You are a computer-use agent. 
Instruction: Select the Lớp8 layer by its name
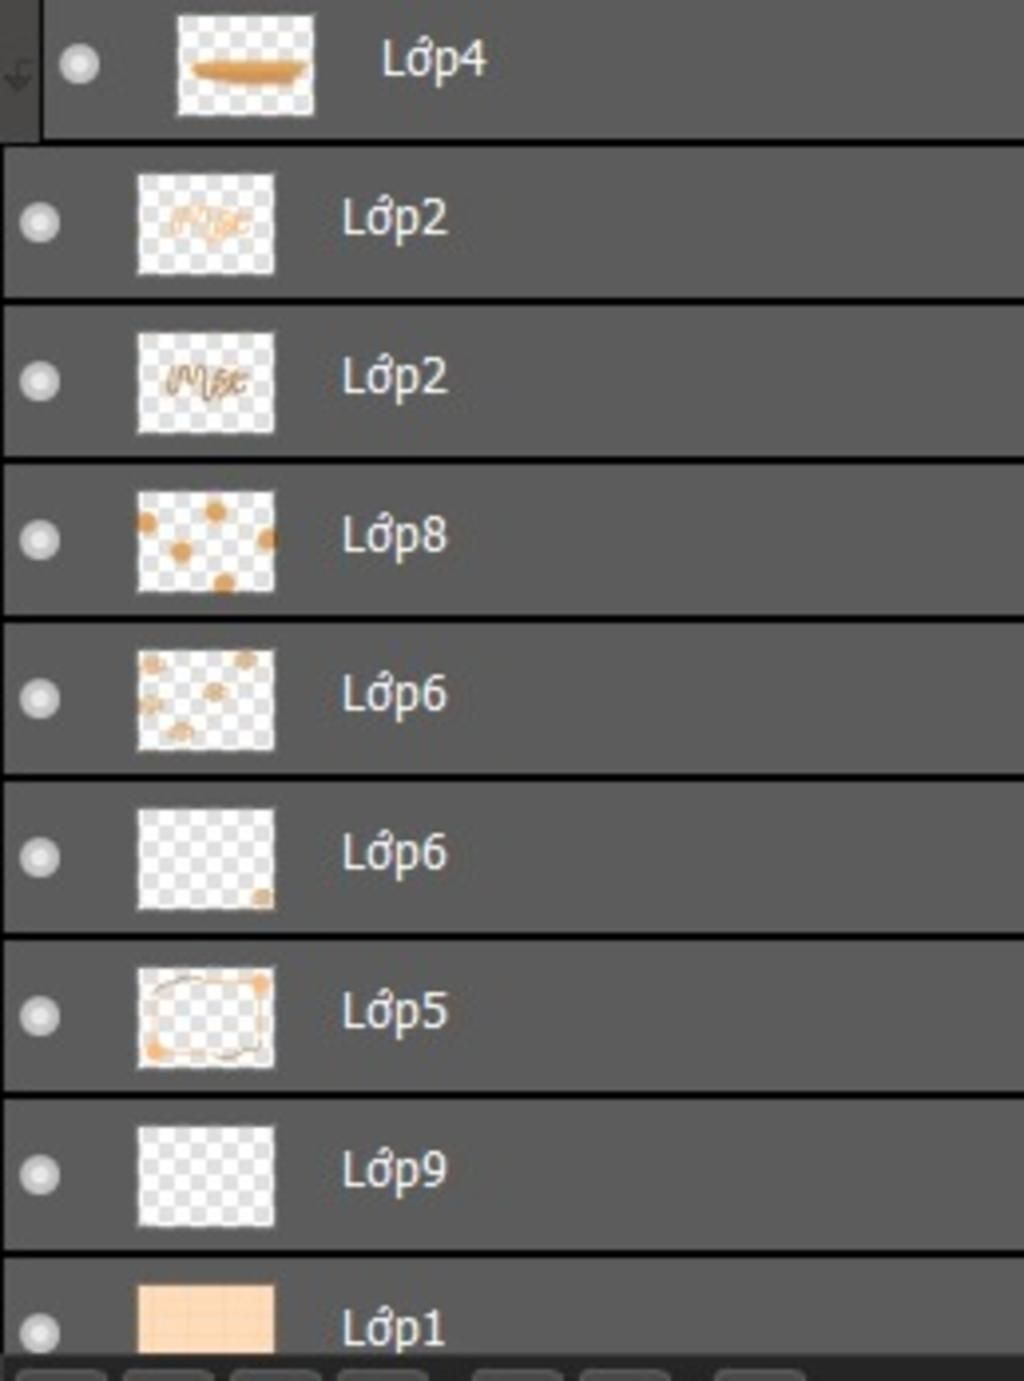click(395, 536)
